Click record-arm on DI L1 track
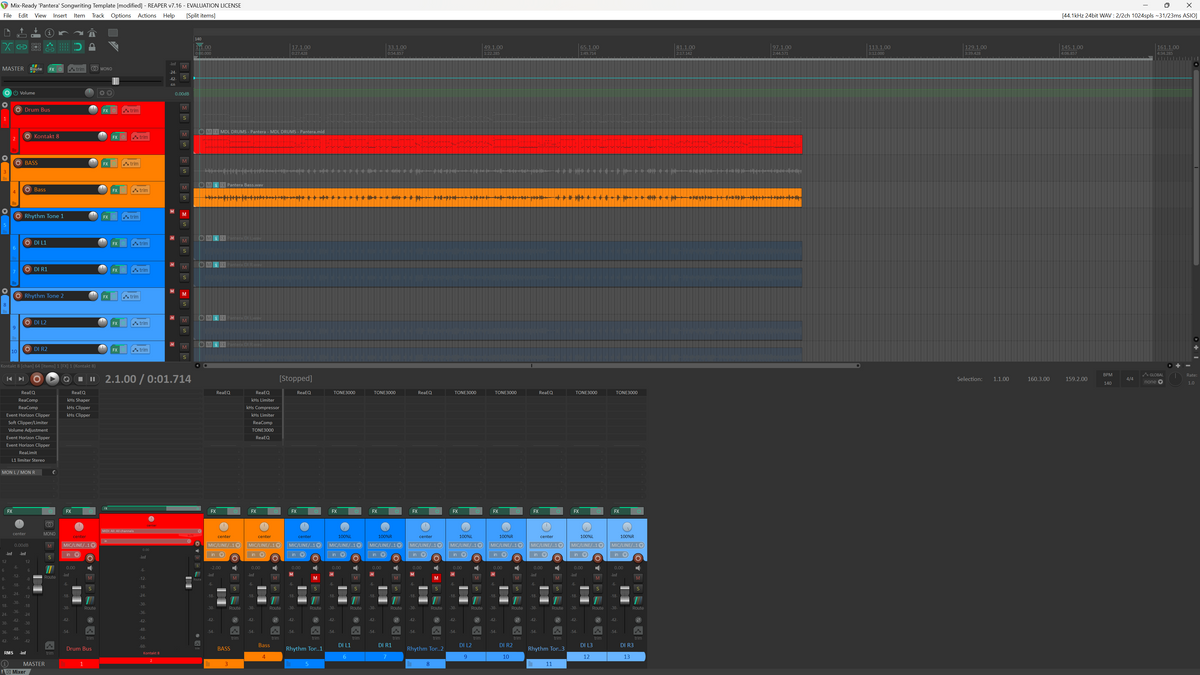The width and height of the screenshot is (1200, 675). 27,242
